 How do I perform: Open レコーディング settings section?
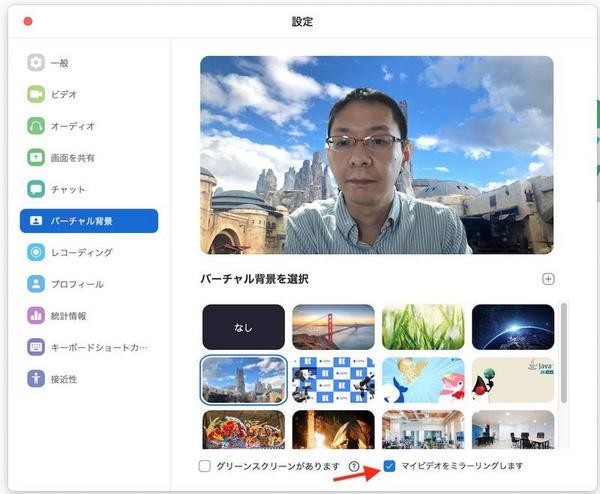click(82, 253)
